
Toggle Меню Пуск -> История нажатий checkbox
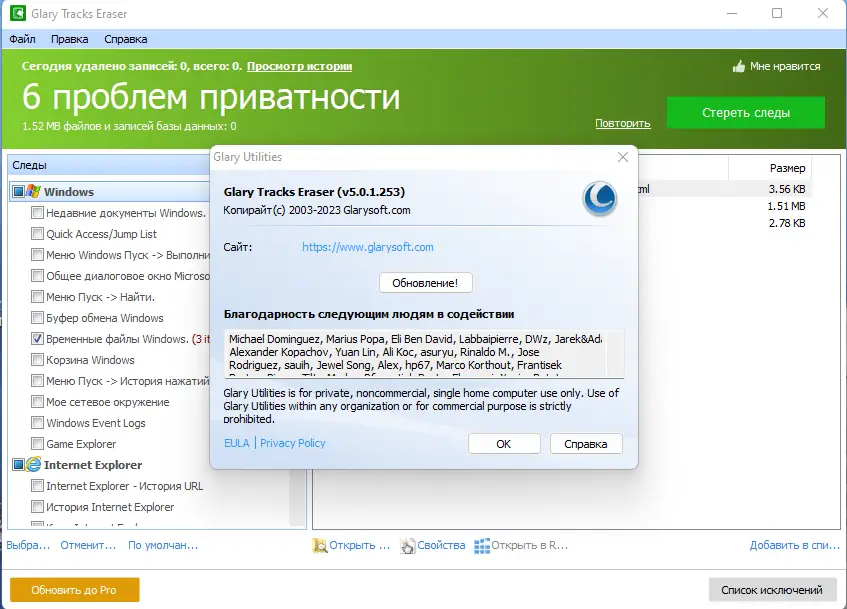pyautogui.click(x=37, y=381)
